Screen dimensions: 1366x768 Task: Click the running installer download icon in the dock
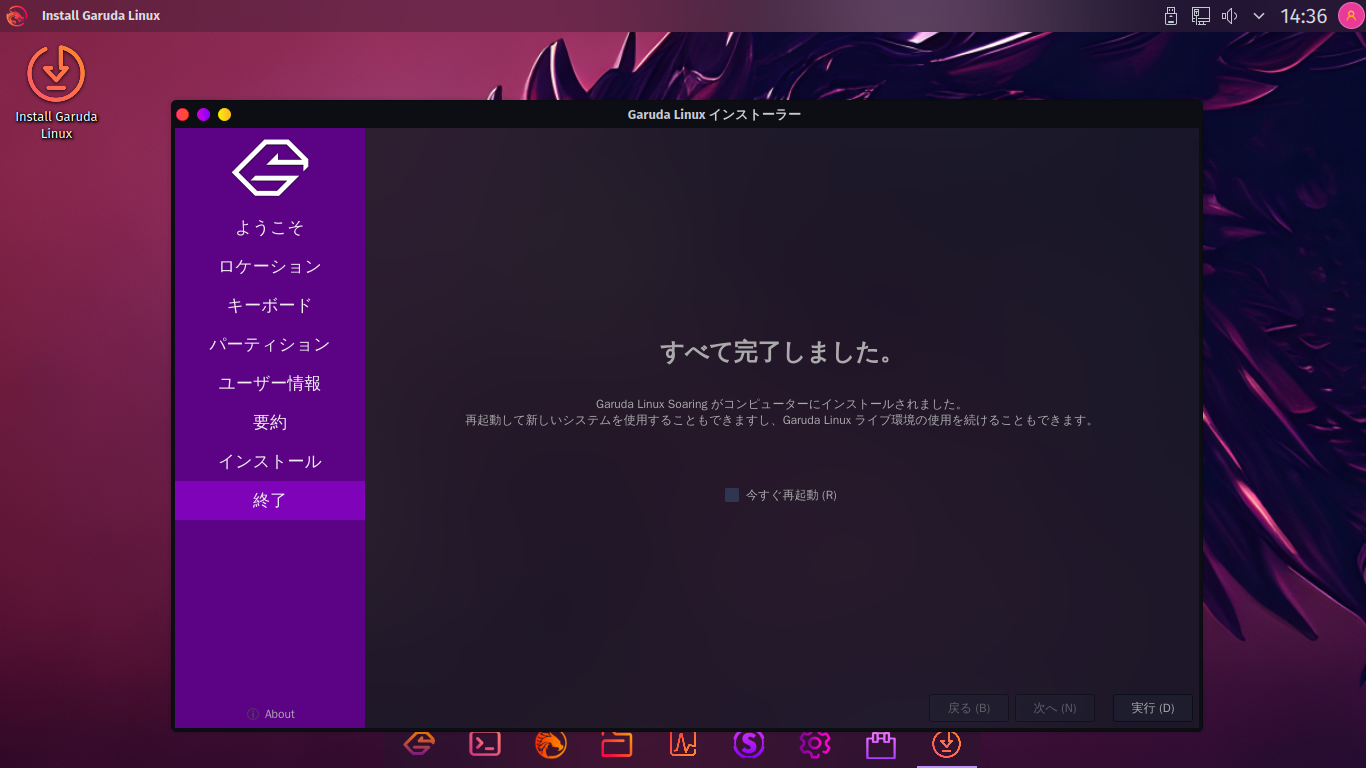[x=947, y=744]
